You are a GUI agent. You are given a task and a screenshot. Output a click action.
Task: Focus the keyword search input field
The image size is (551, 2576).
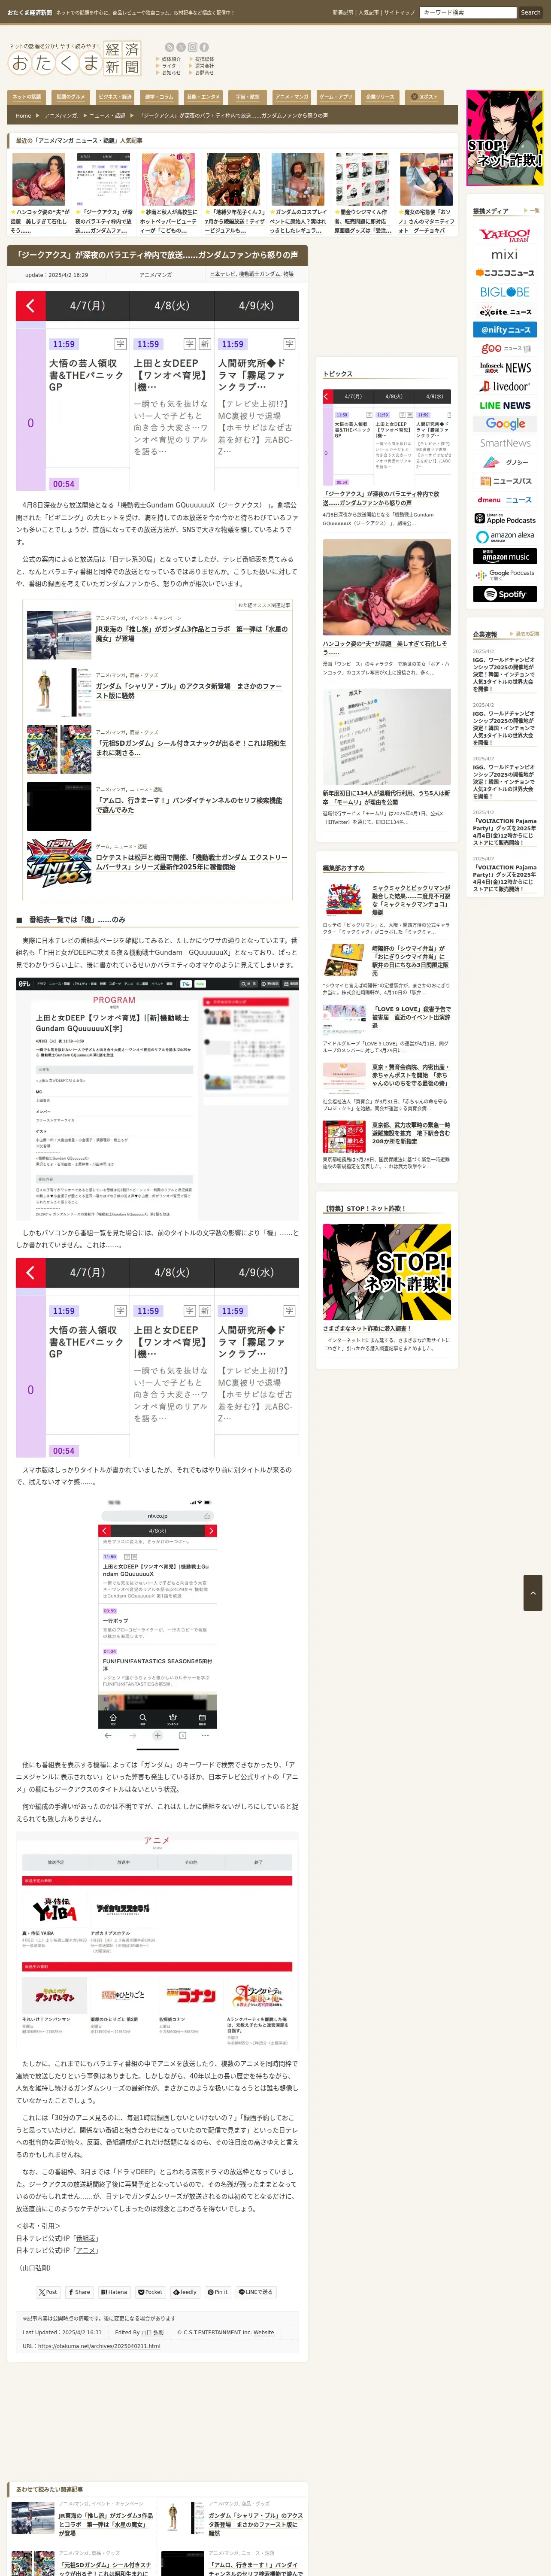coord(468,13)
